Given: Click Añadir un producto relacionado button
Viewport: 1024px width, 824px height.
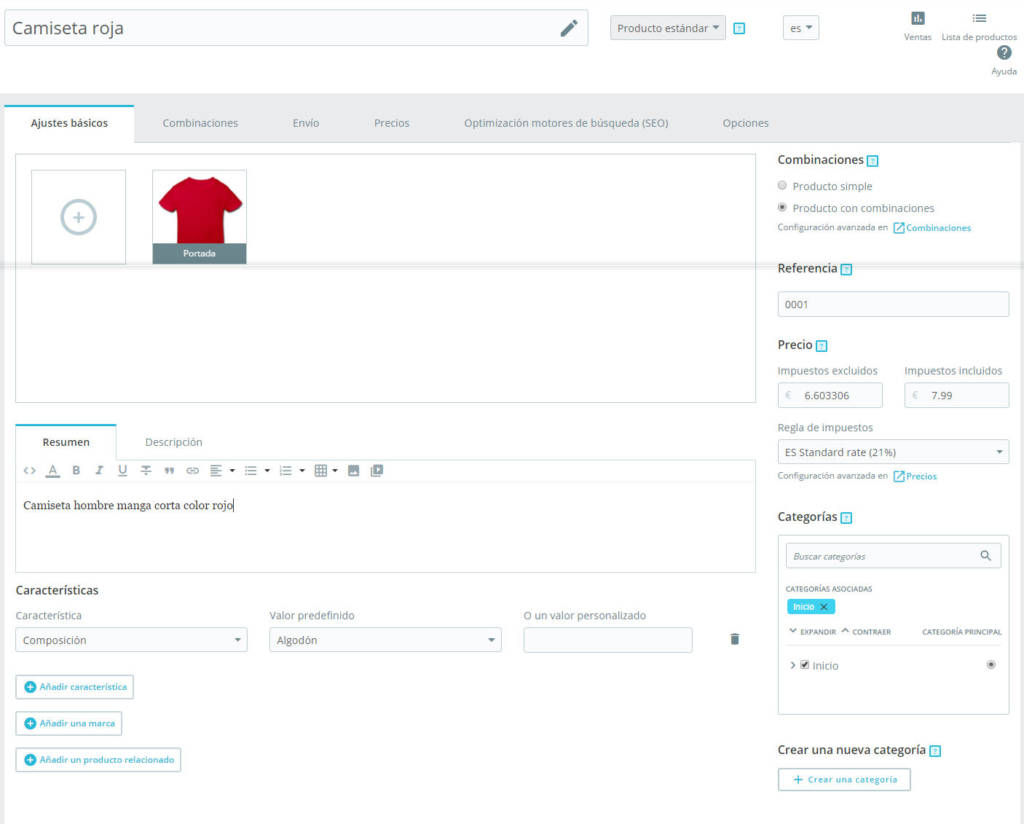Looking at the screenshot, I should click(98, 760).
